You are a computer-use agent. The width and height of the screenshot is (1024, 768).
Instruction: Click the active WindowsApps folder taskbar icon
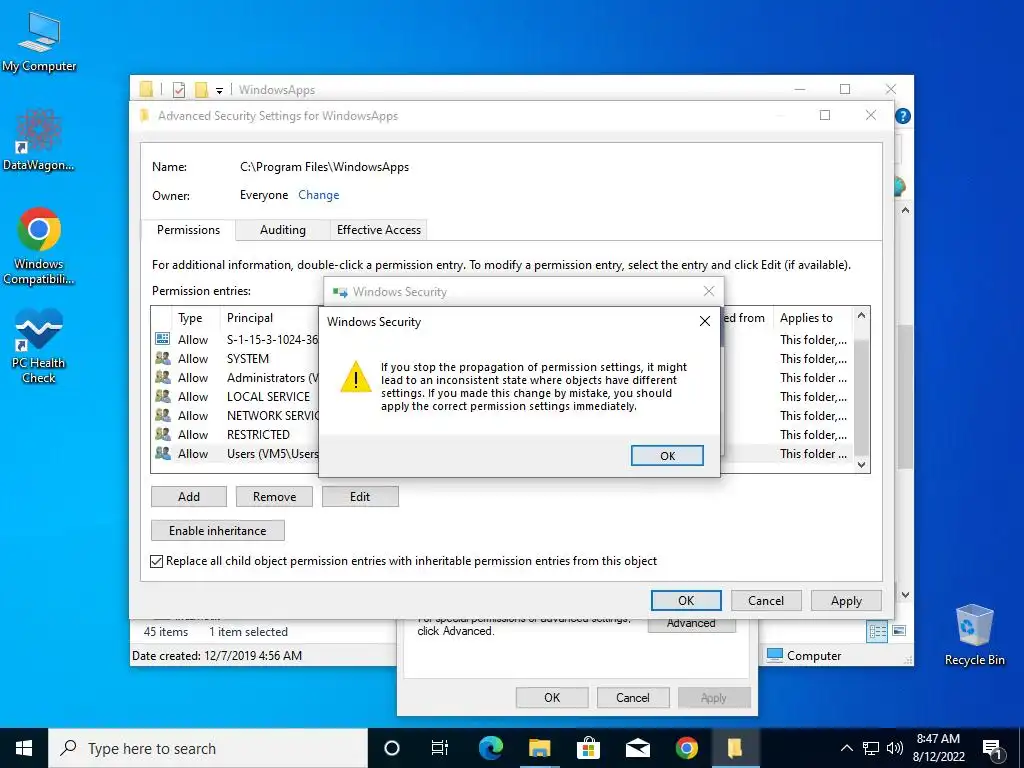[735, 748]
